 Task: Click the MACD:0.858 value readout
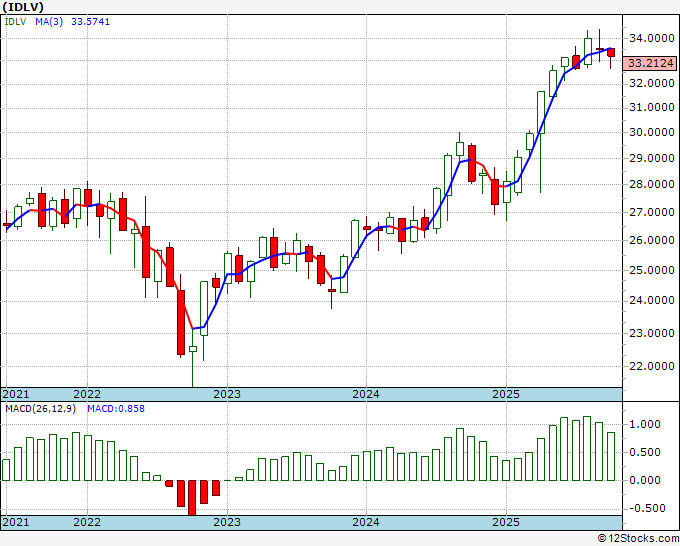coord(116,409)
